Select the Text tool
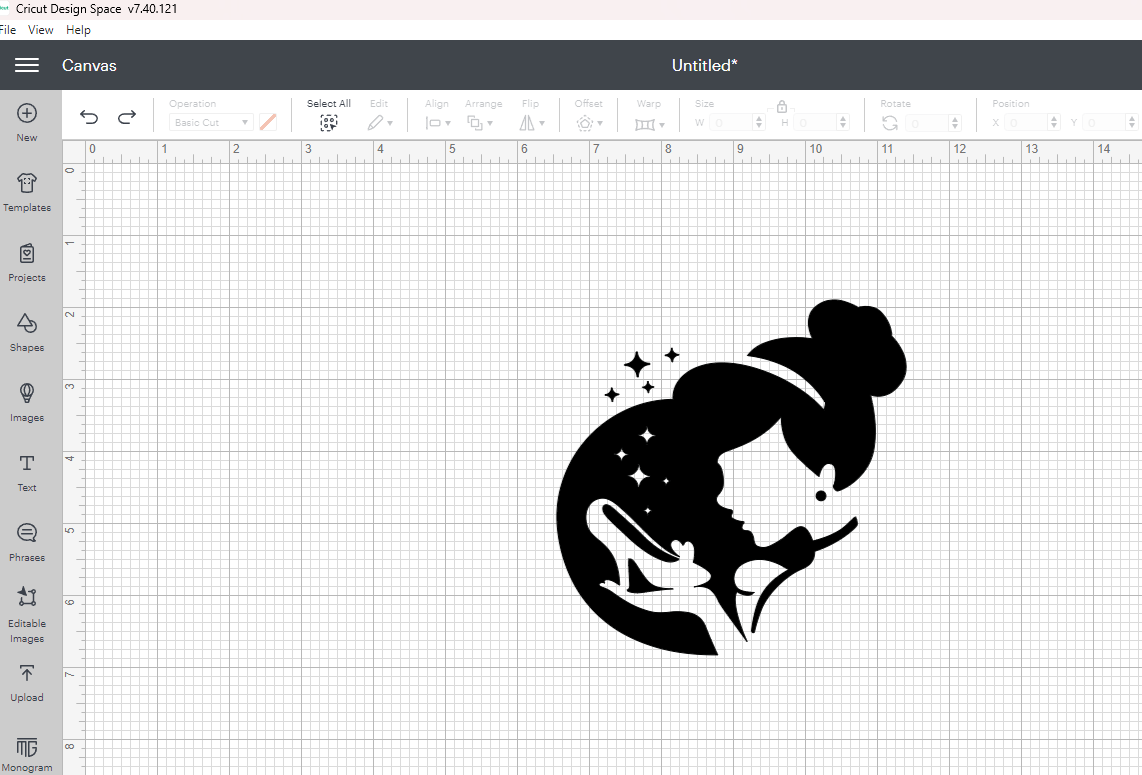The image size is (1142, 775). pyautogui.click(x=27, y=472)
